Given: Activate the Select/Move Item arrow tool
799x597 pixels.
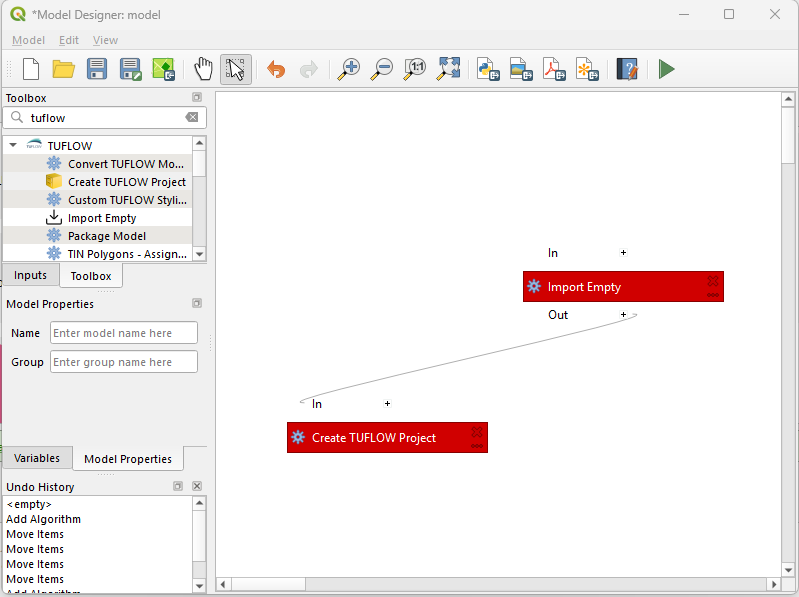Looking at the screenshot, I should [236, 69].
